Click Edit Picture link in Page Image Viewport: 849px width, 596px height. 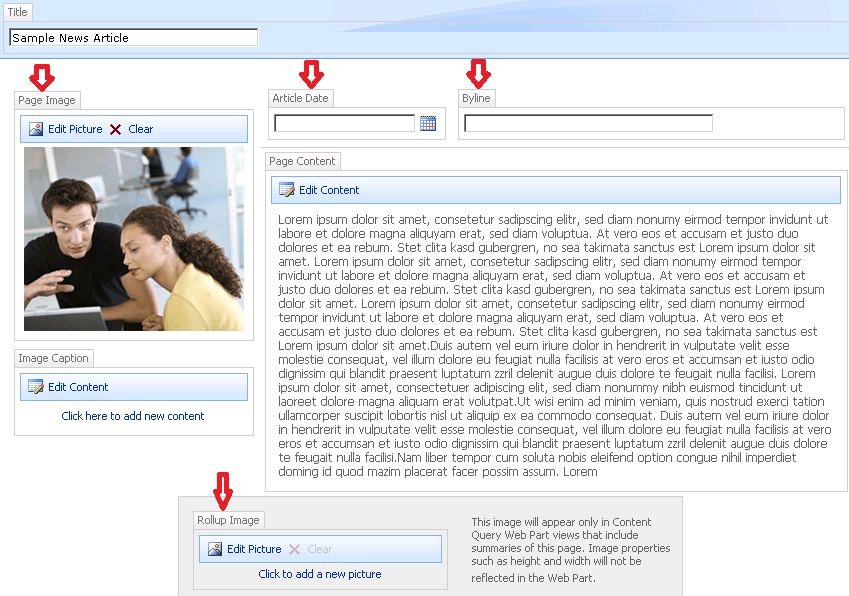[x=75, y=129]
